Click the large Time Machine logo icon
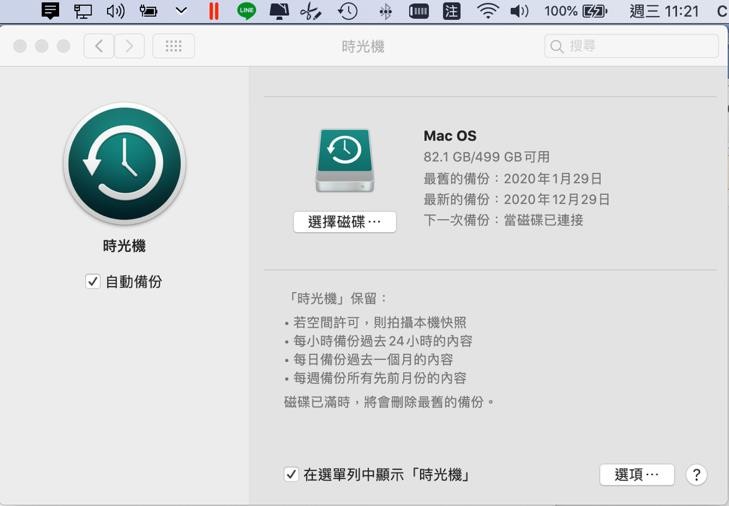This screenshot has width=729, height=506. (124, 164)
